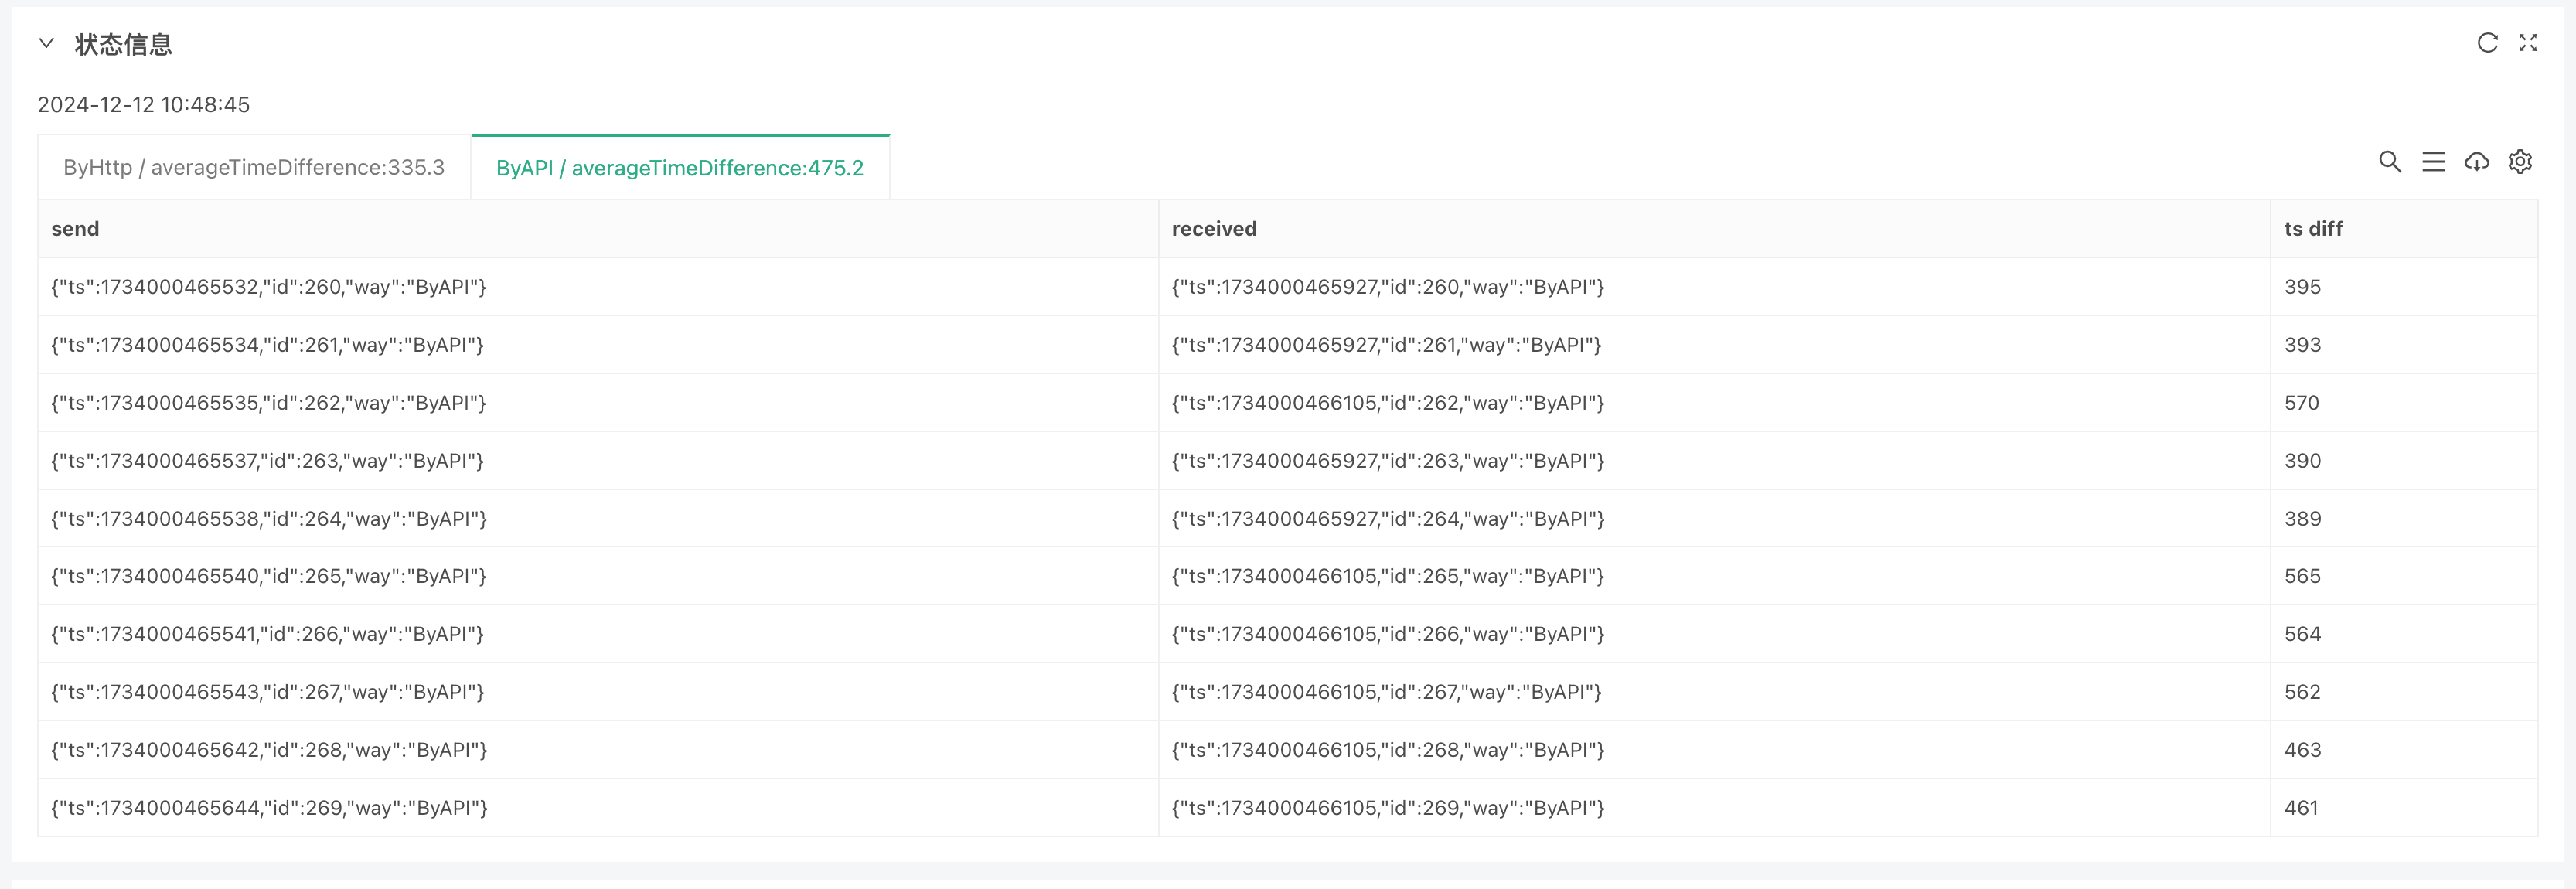This screenshot has height=889, width=2576.
Task: Collapse the 状态信息 panel chevron
Action: pos(46,43)
